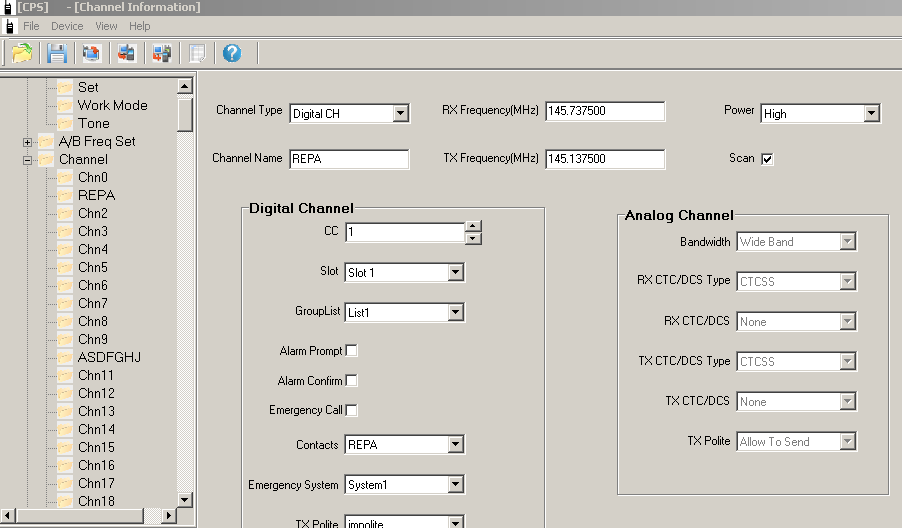Image resolution: width=902 pixels, height=528 pixels.
Task: Click the spreadsheet document toolbar icon
Action: tap(197, 53)
